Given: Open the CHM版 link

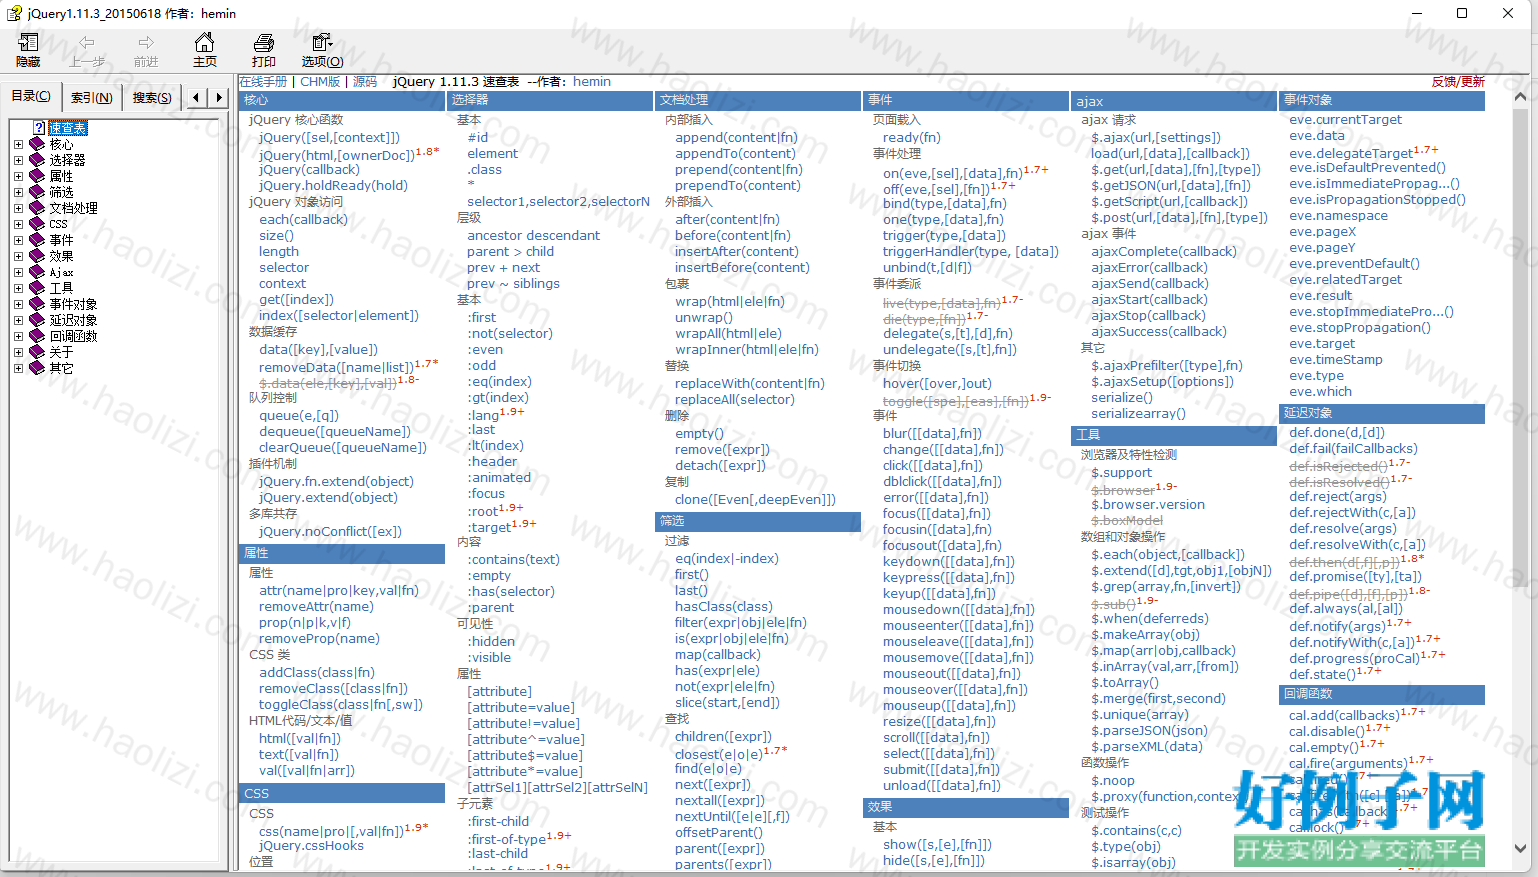Looking at the screenshot, I should click(320, 82).
